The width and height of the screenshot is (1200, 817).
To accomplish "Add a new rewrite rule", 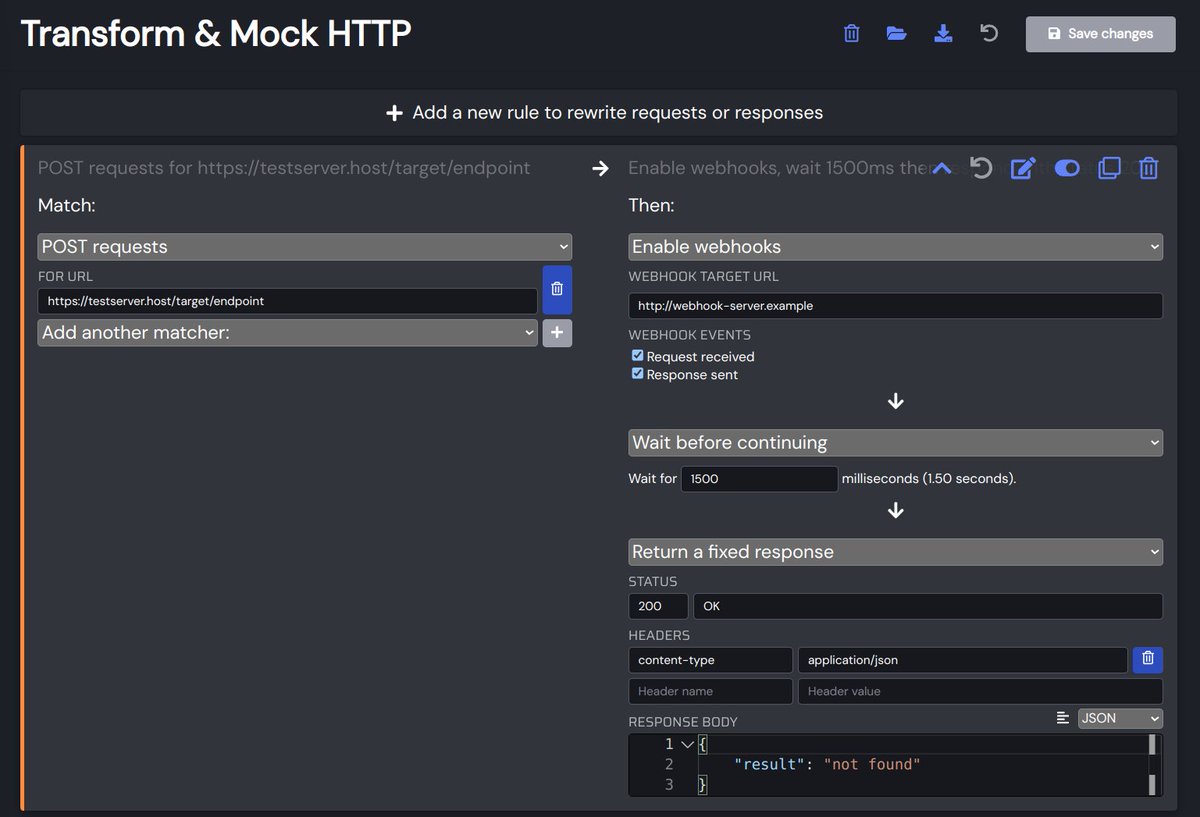I will 600,112.
